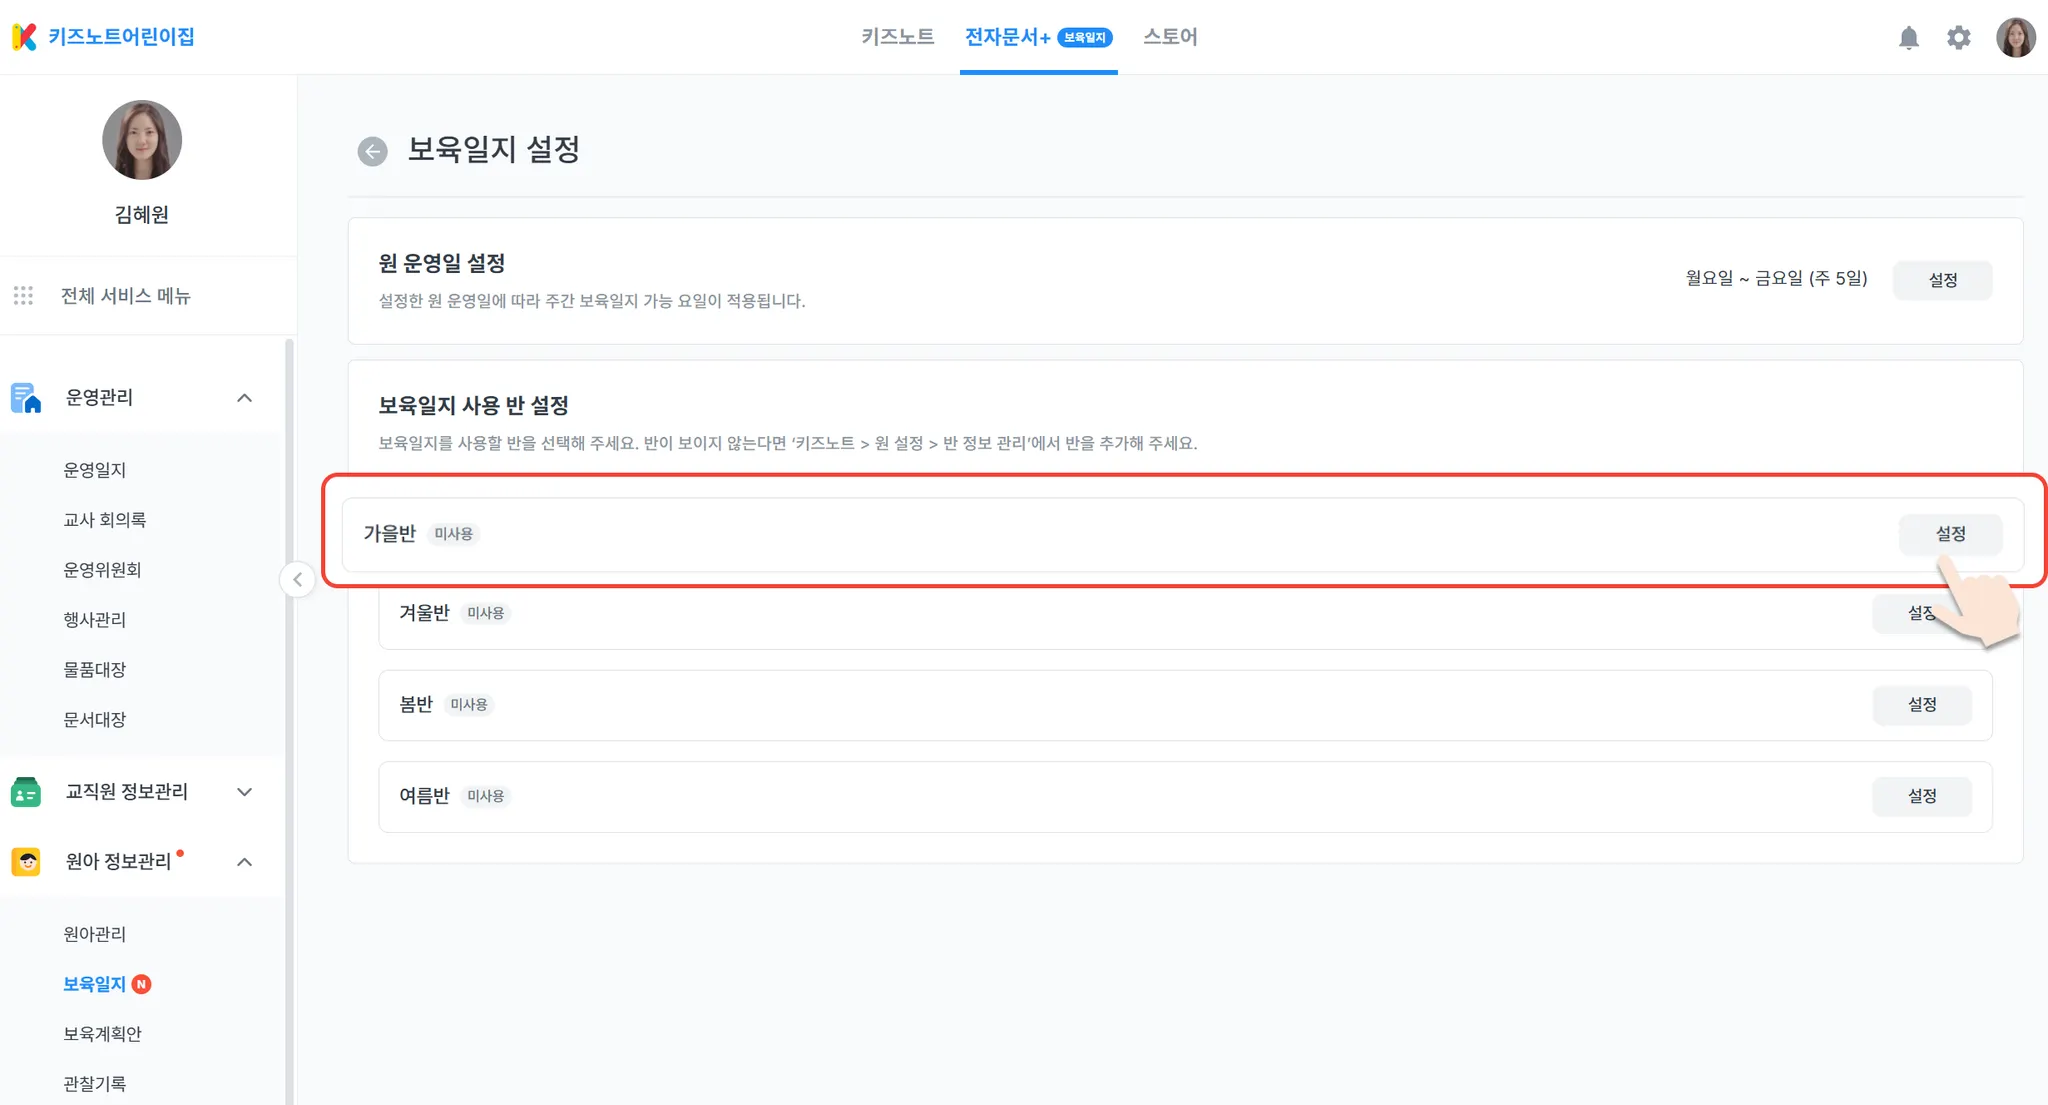Click the 전체 서비스 메뉴 grid icon
Image resolution: width=2048 pixels, height=1105 pixels.
click(23, 296)
